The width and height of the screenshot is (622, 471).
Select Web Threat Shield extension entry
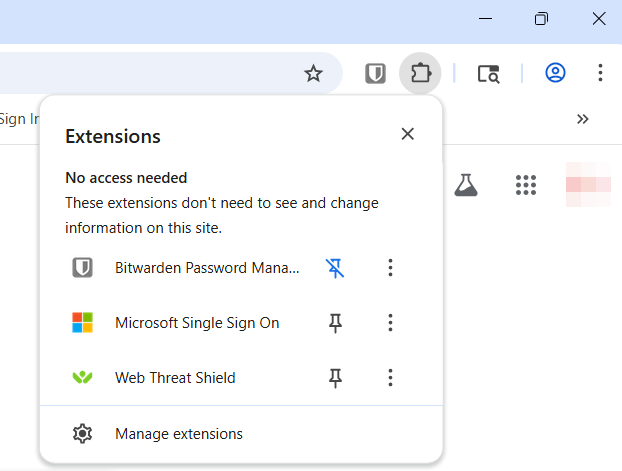pos(175,378)
